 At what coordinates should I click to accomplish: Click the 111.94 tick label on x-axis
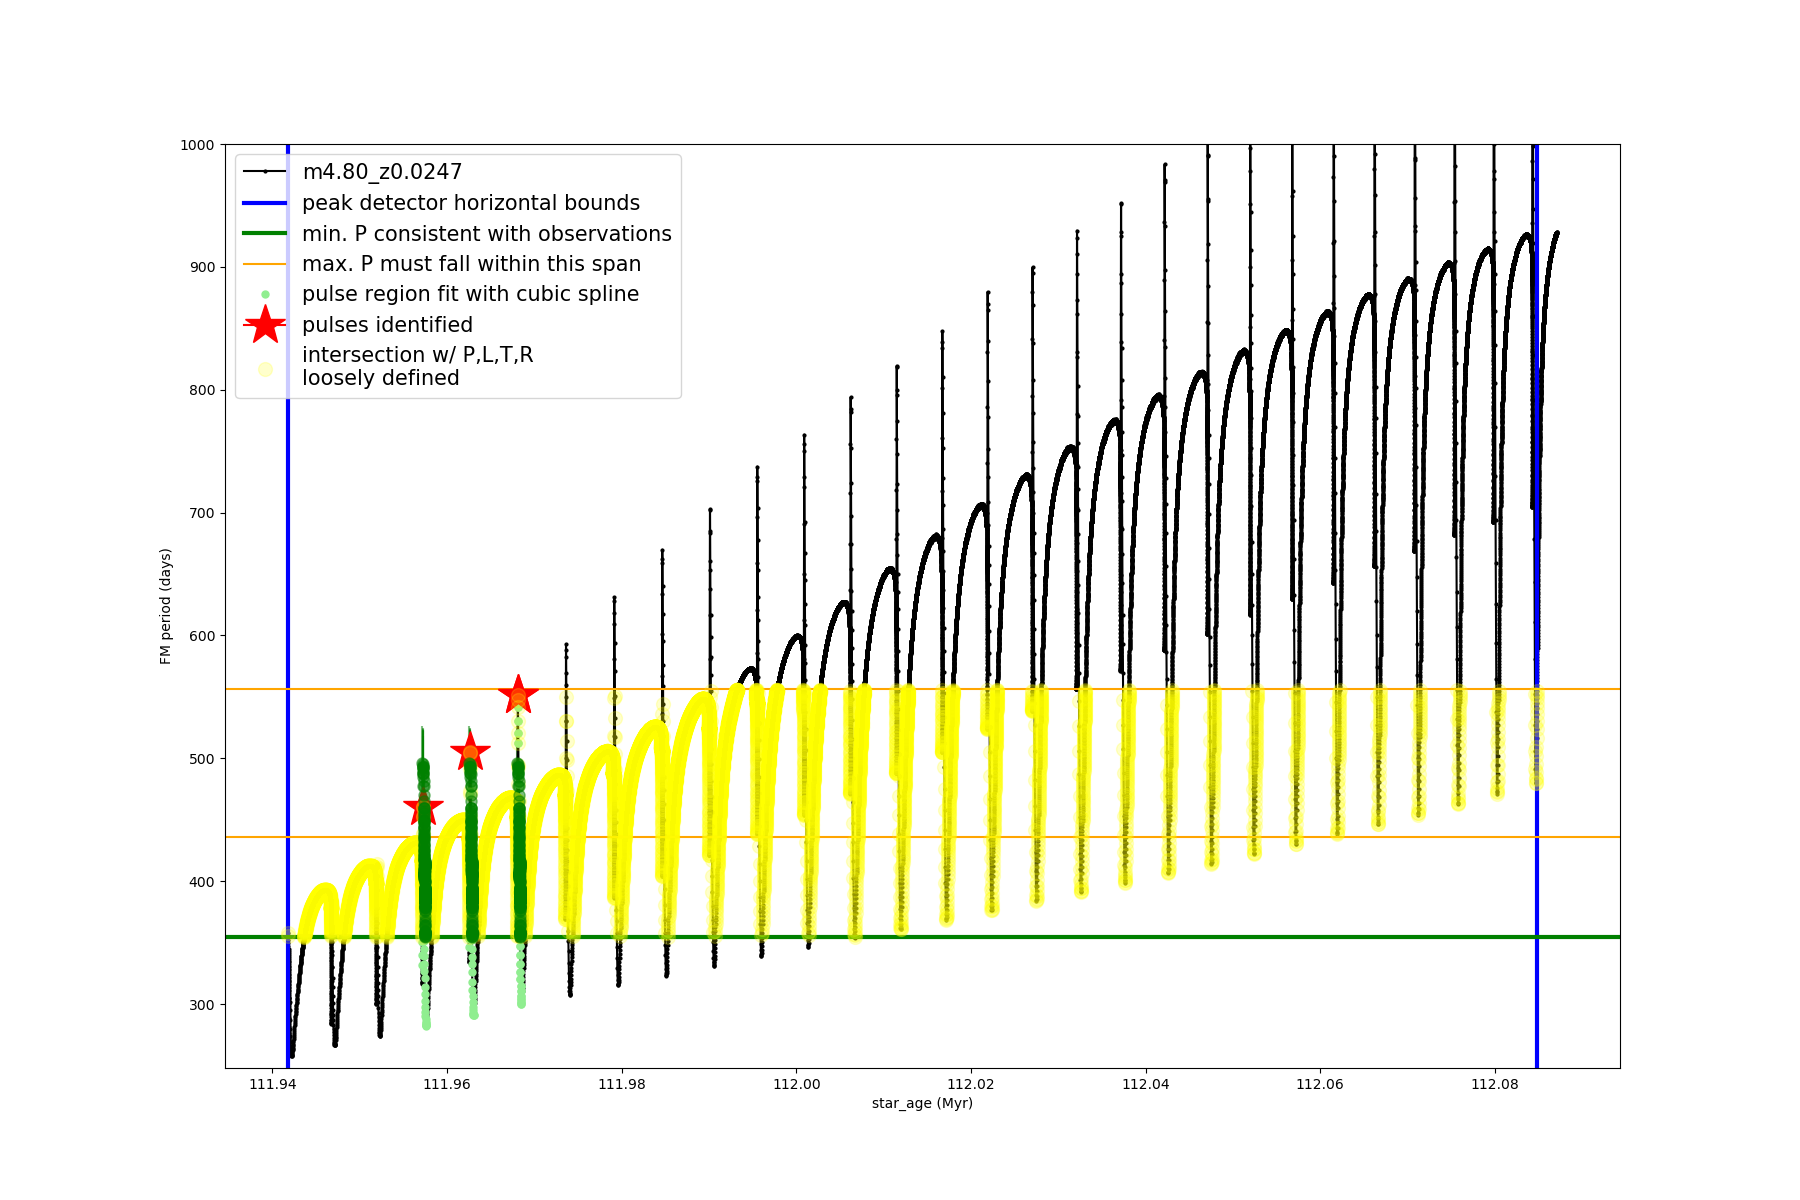272,1084
